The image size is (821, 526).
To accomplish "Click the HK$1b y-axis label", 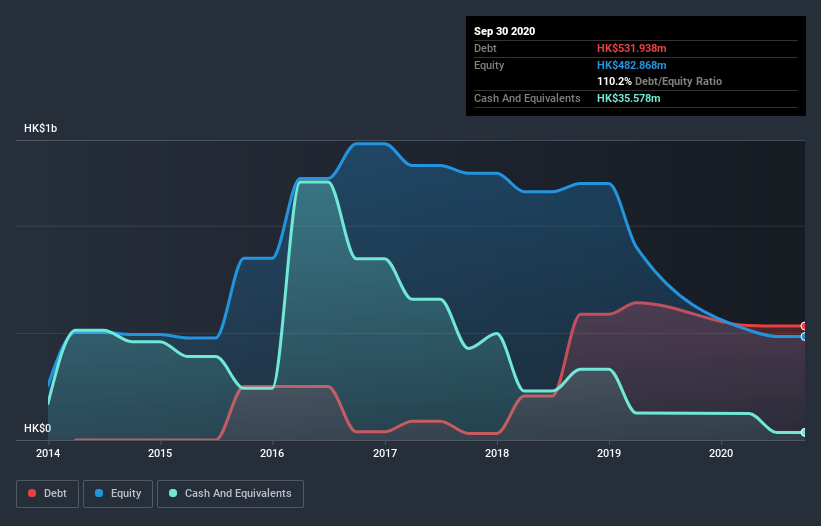I will (x=40, y=128).
